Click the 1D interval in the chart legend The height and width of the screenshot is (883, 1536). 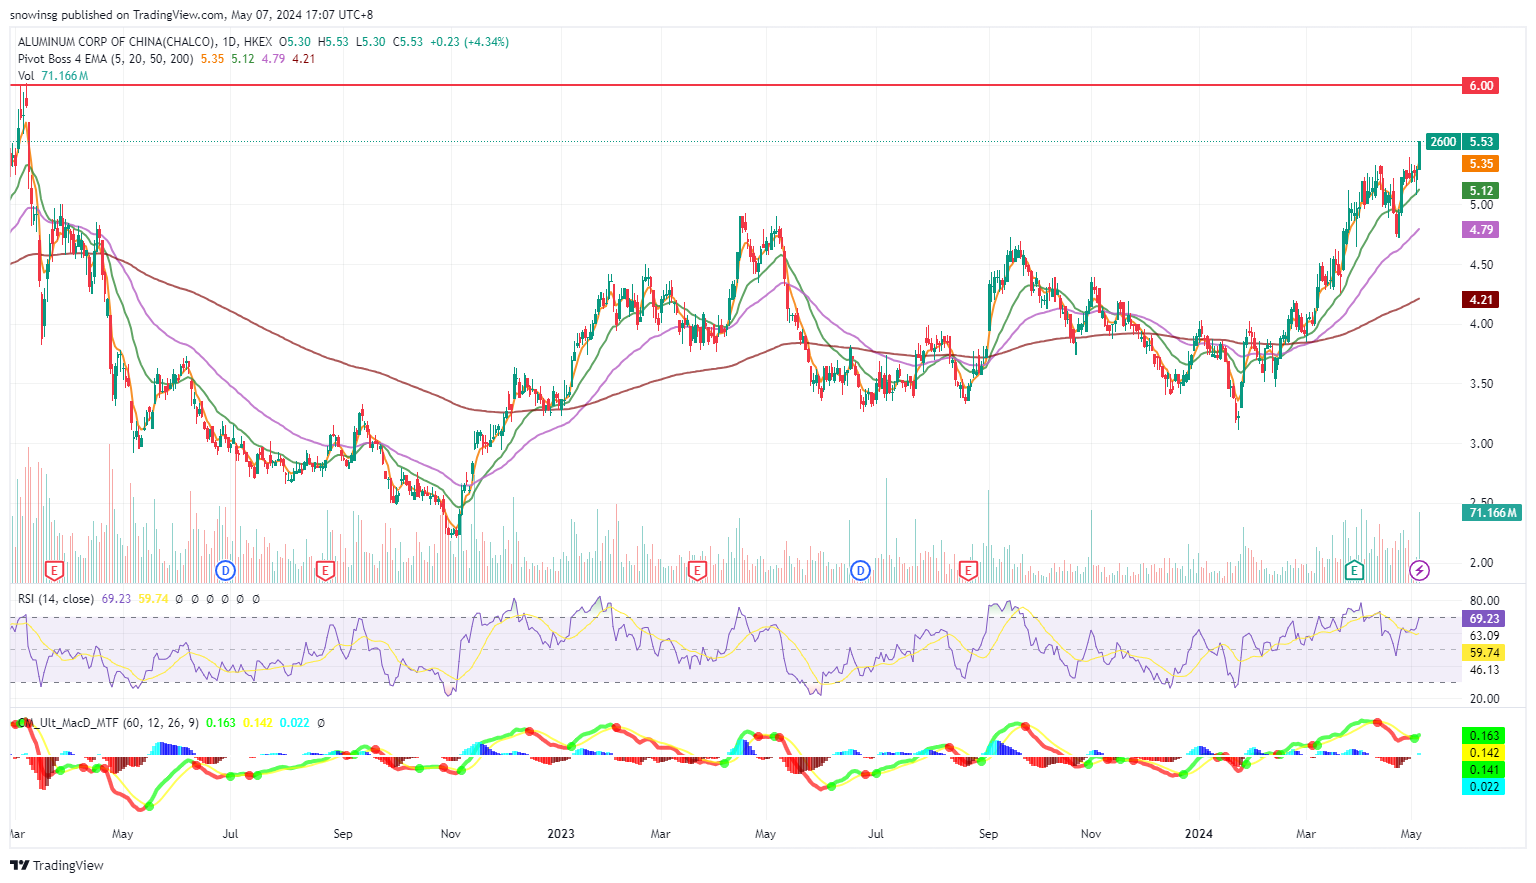tap(229, 42)
